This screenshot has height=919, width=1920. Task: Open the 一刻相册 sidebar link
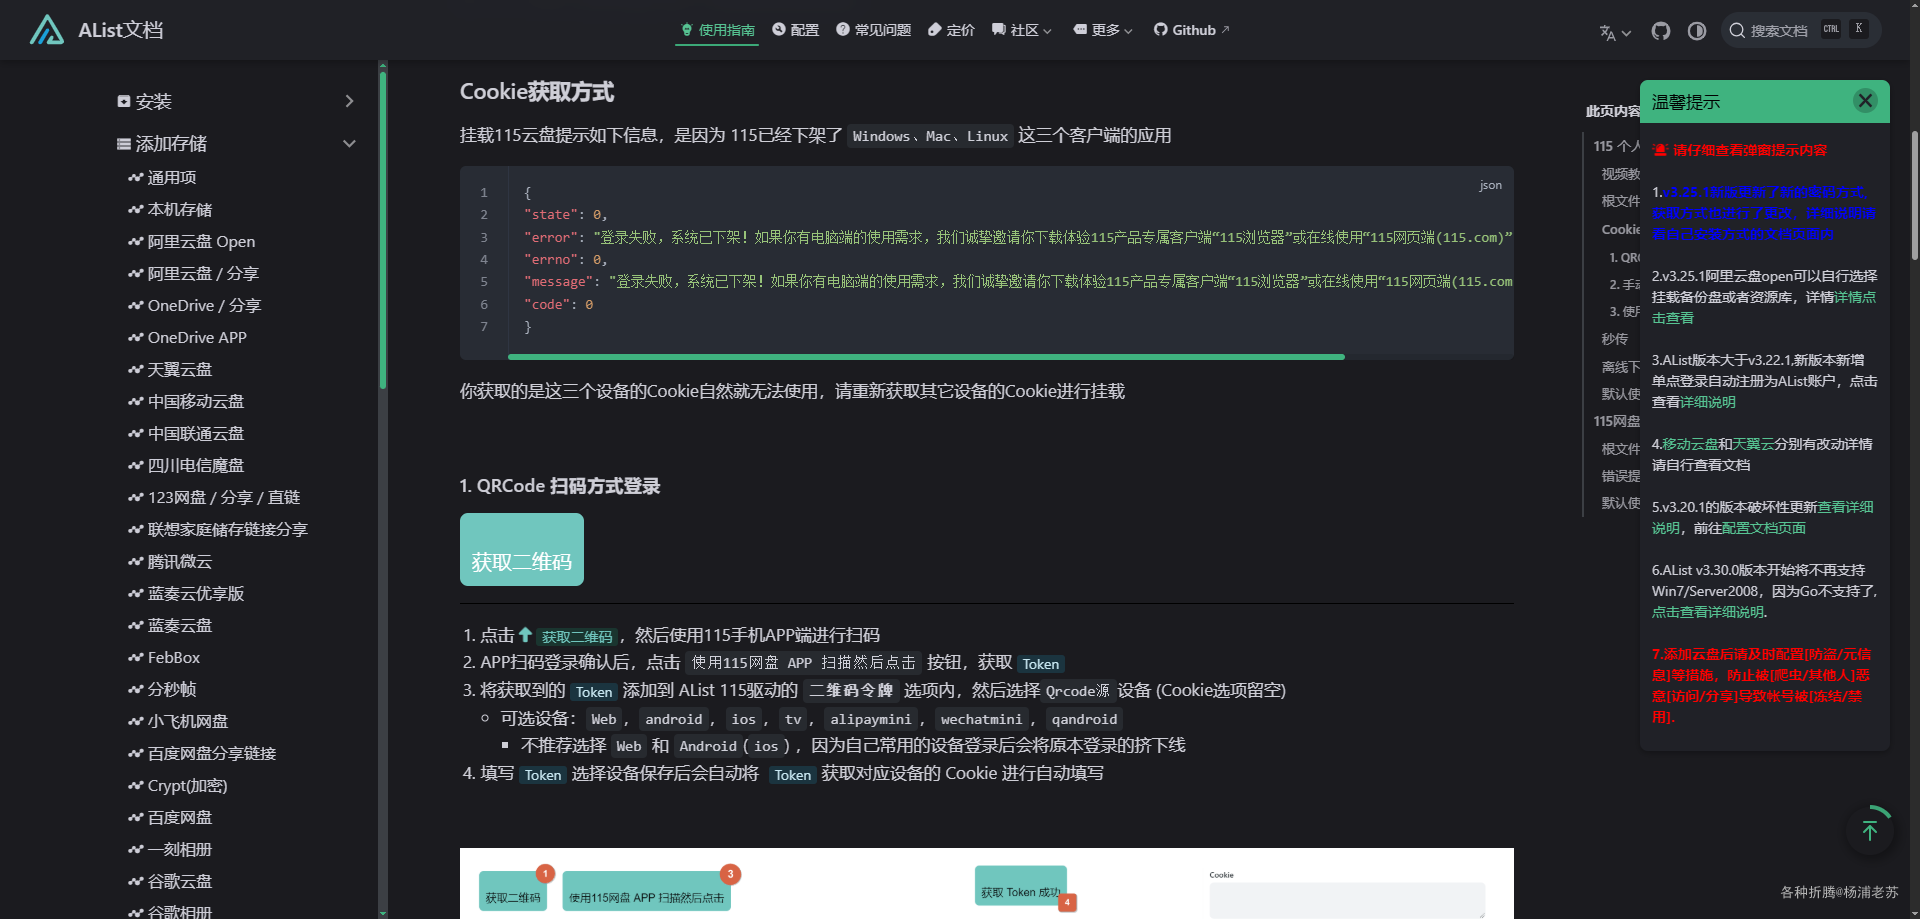pyautogui.click(x=180, y=850)
